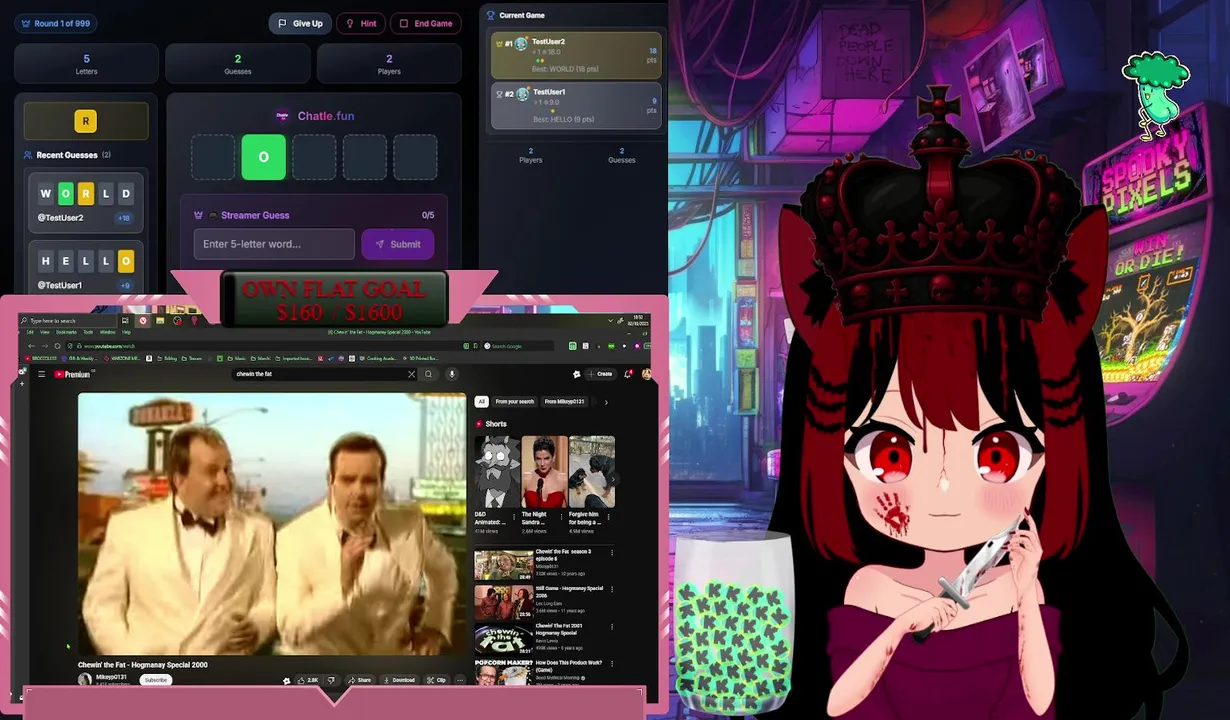End the current Chatle game

tap(426, 23)
